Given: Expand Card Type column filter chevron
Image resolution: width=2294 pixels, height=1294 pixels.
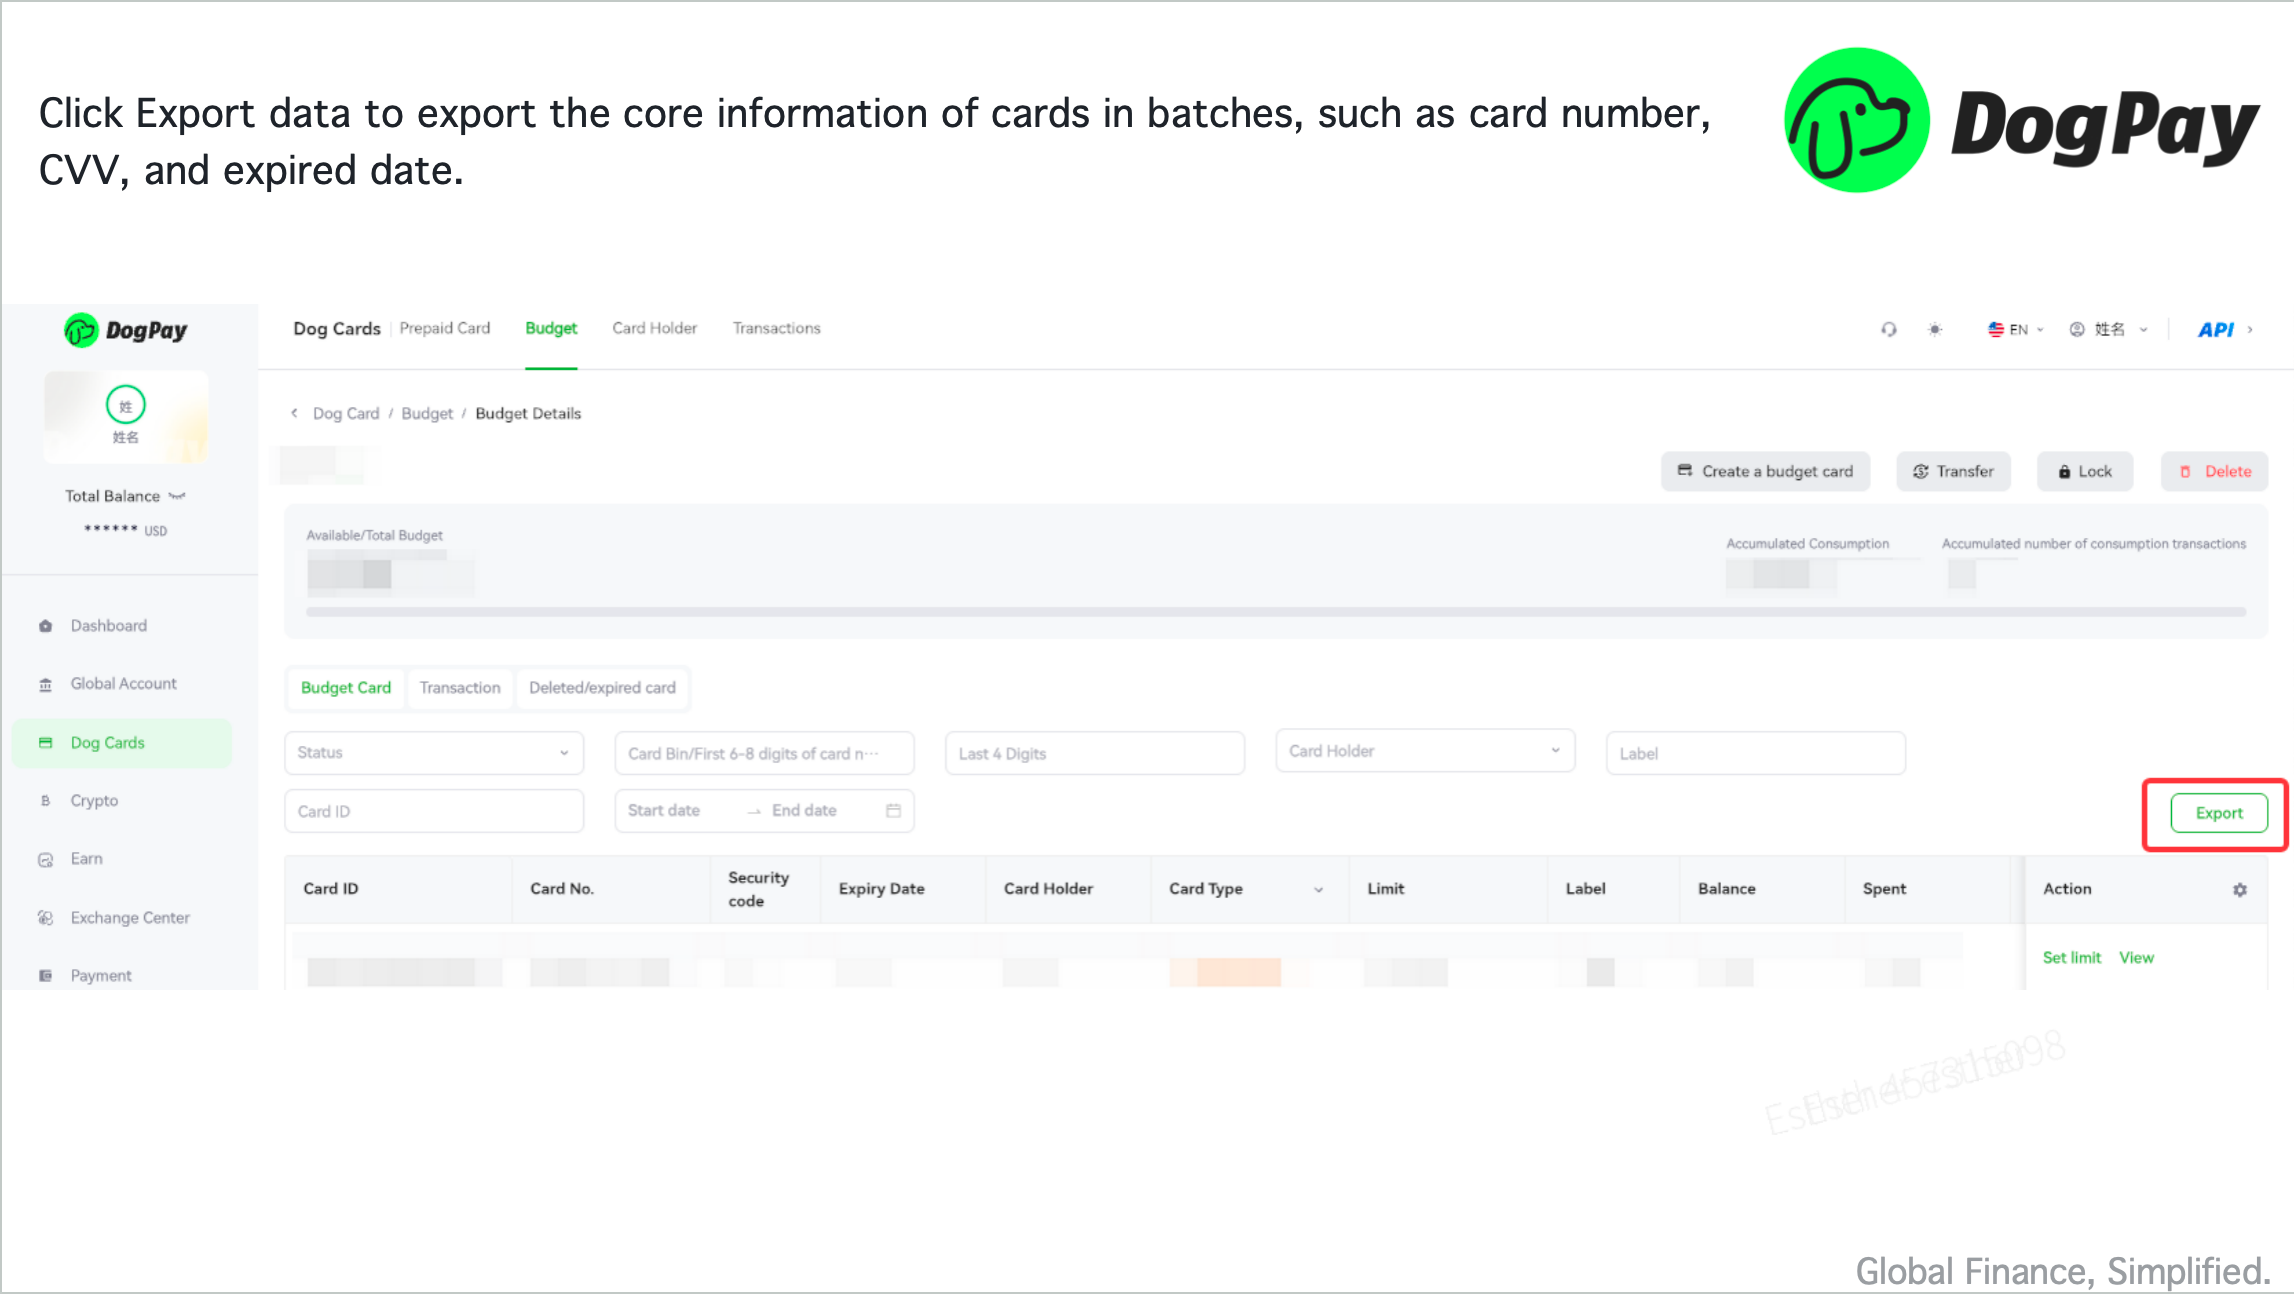Looking at the screenshot, I should tap(1319, 889).
